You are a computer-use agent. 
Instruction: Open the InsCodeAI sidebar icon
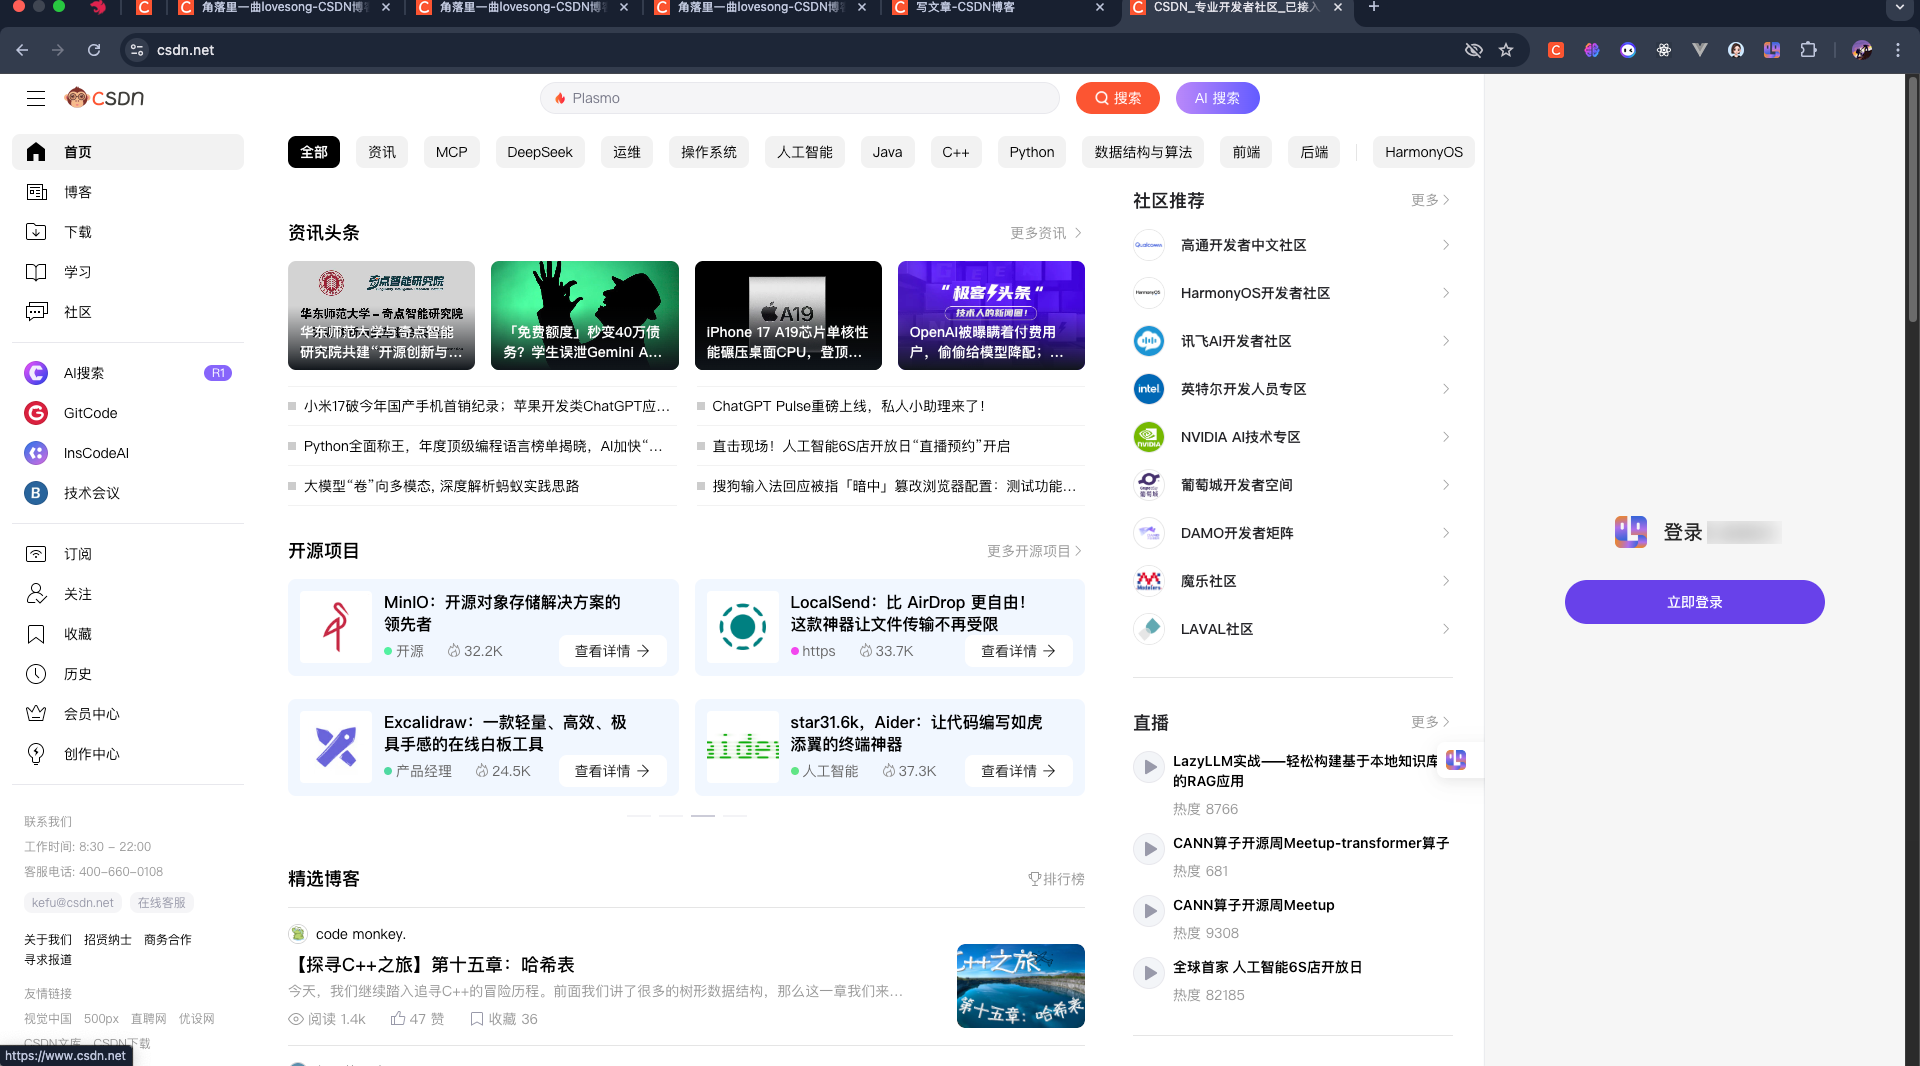pos(36,453)
